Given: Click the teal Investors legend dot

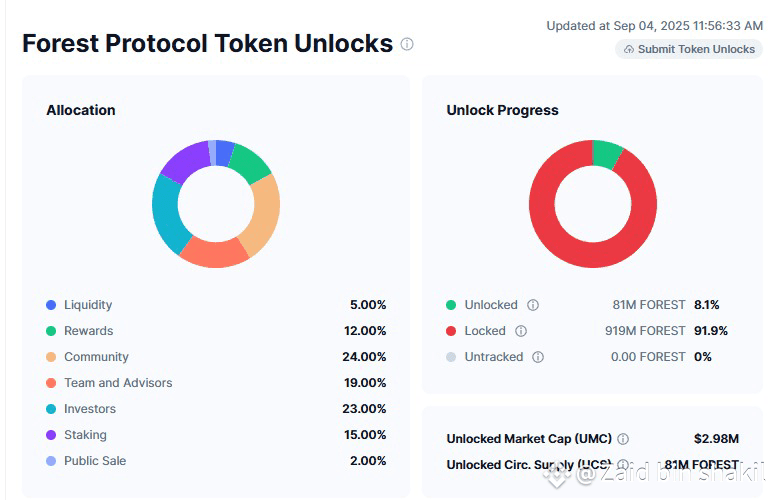Looking at the screenshot, I should coord(51,409).
